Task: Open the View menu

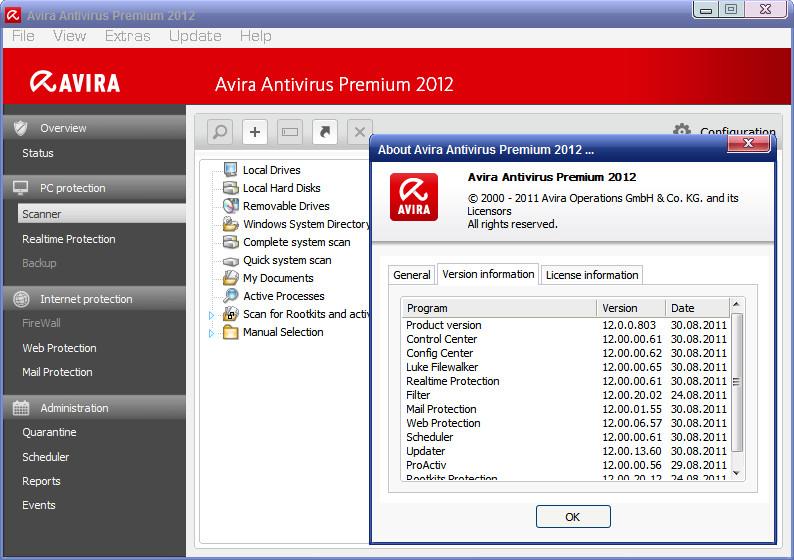Action: pos(70,36)
